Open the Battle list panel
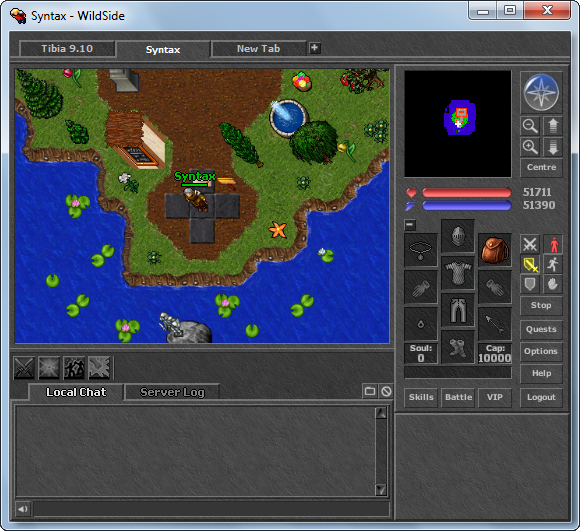The height and width of the screenshot is (531, 580). [x=458, y=398]
